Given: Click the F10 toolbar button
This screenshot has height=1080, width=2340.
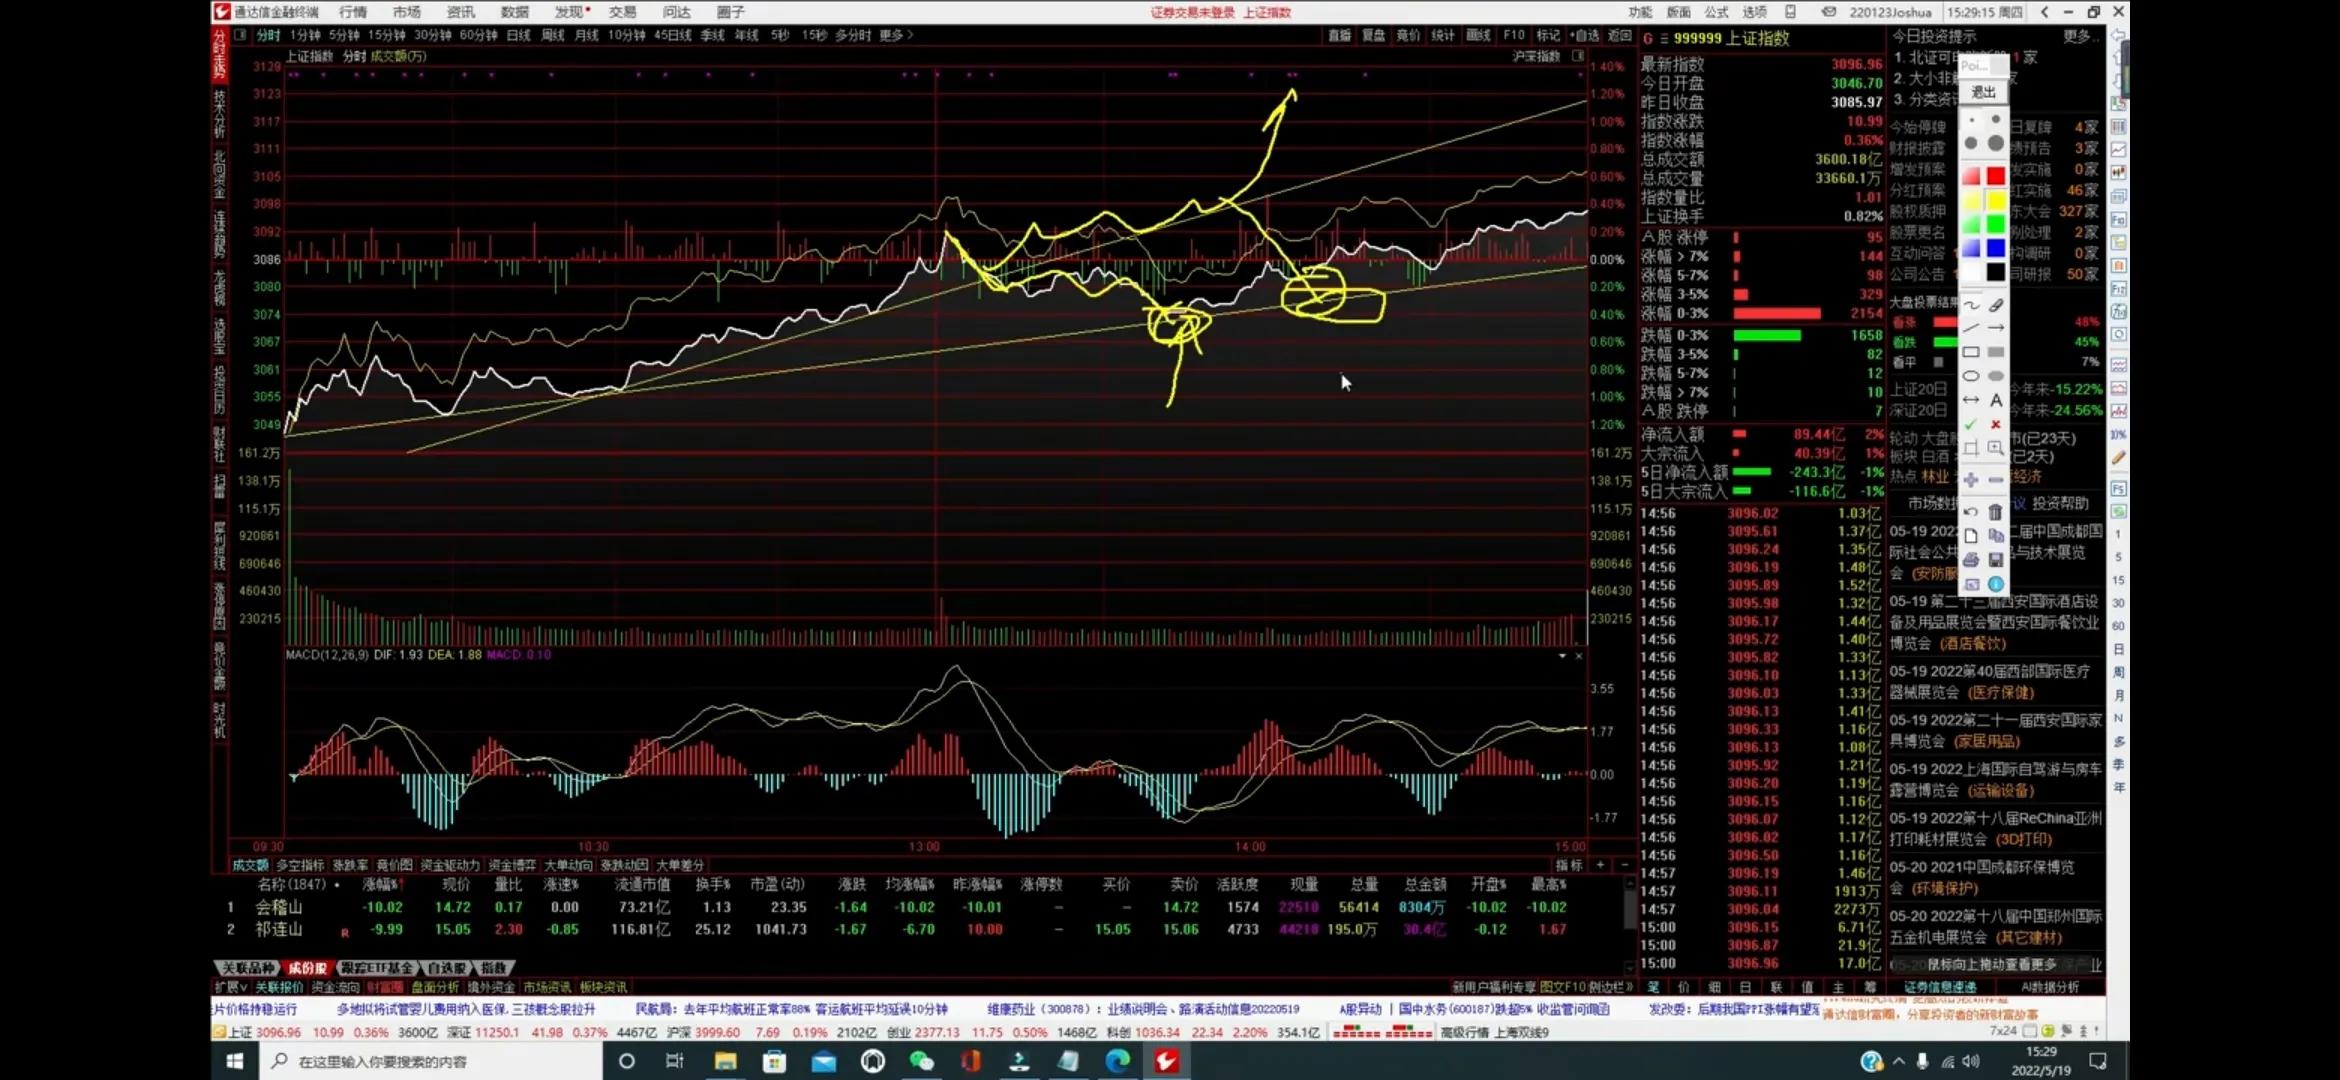Looking at the screenshot, I should [1513, 35].
